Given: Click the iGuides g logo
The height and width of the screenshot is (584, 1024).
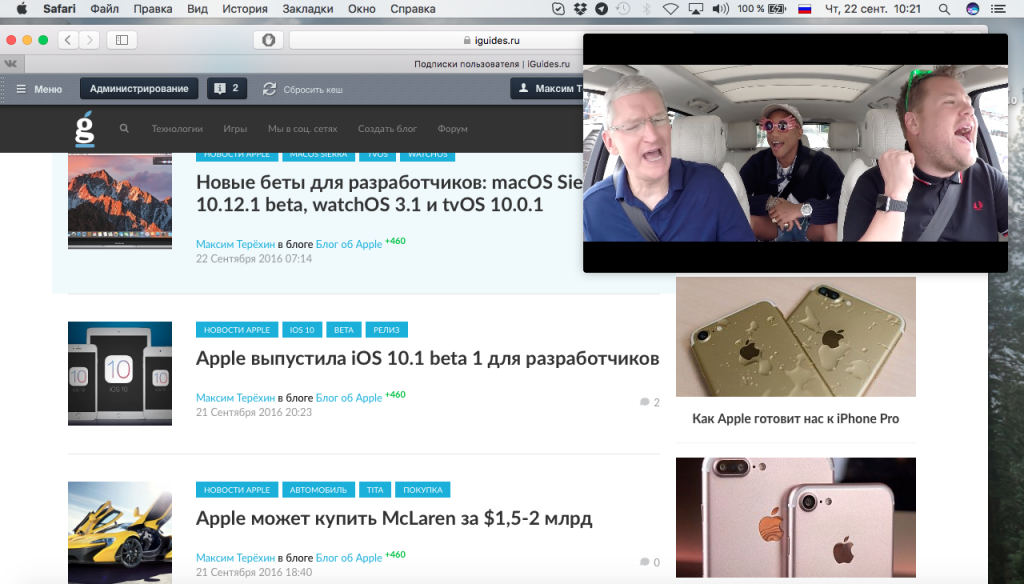Looking at the screenshot, I should click(x=84, y=128).
